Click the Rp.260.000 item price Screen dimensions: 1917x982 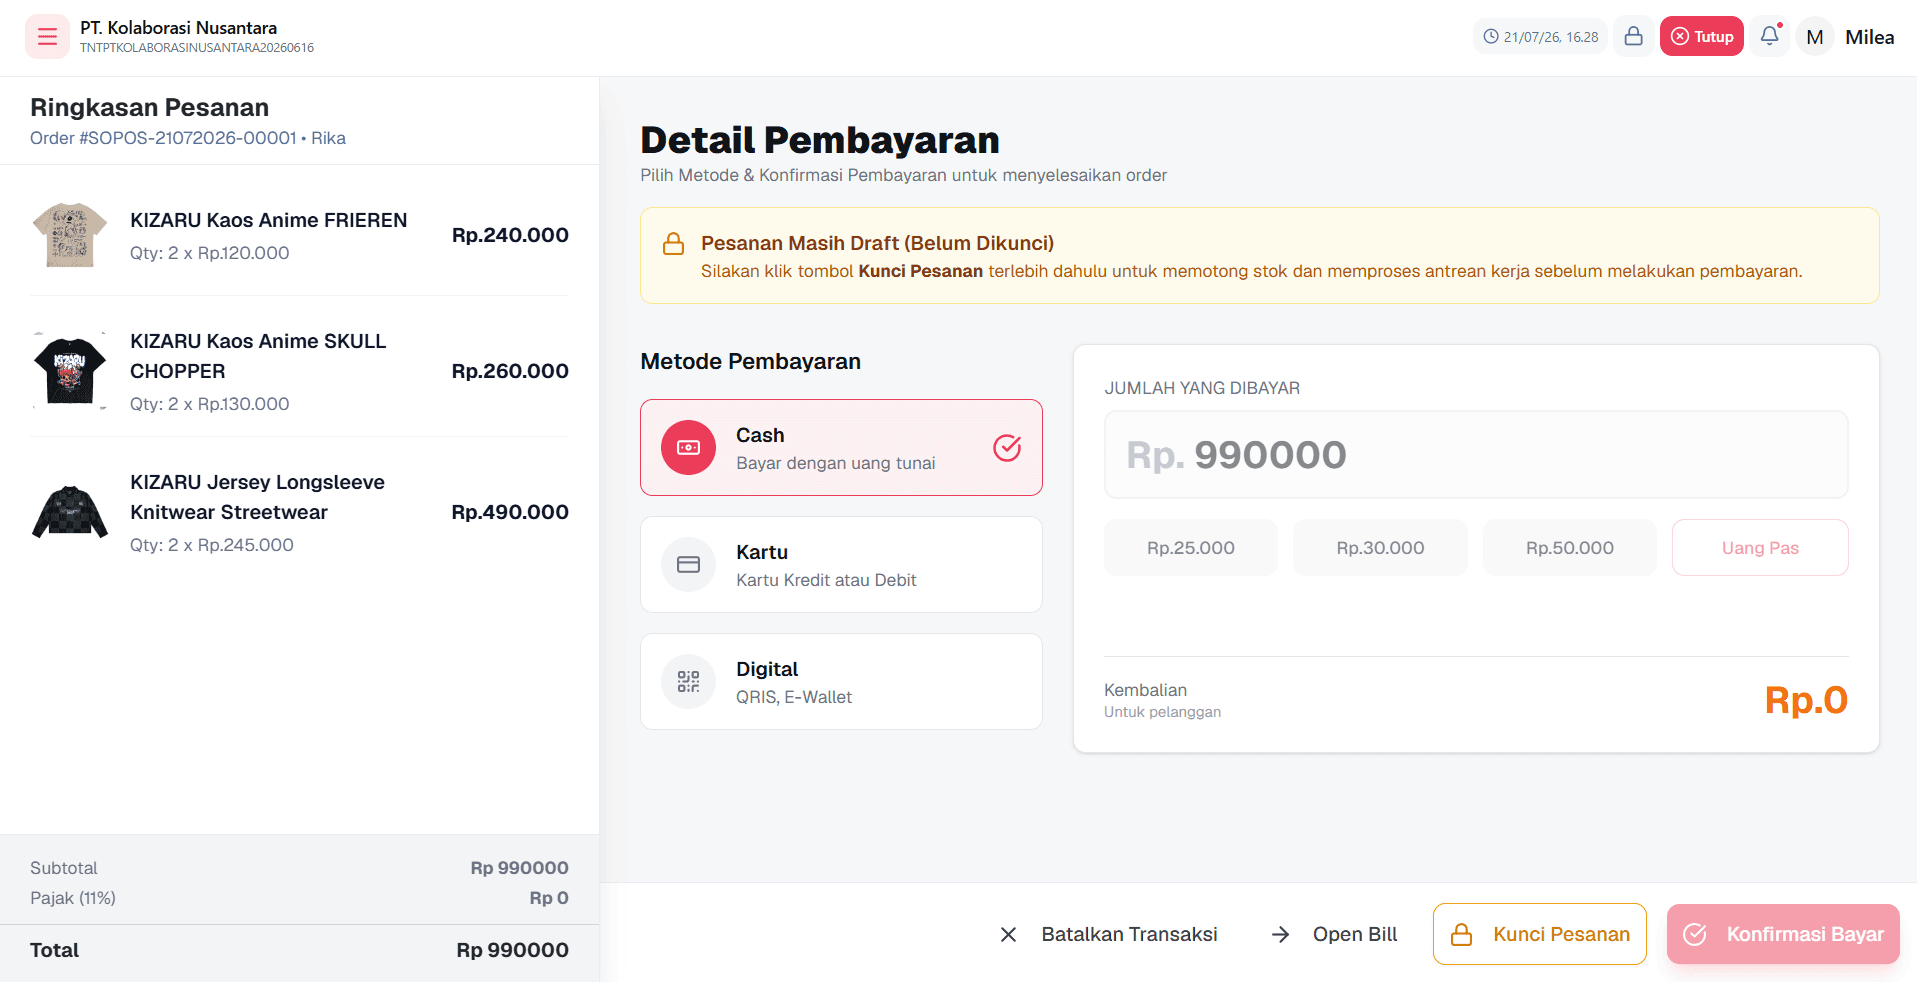pyautogui.click(x=510, y=371)
